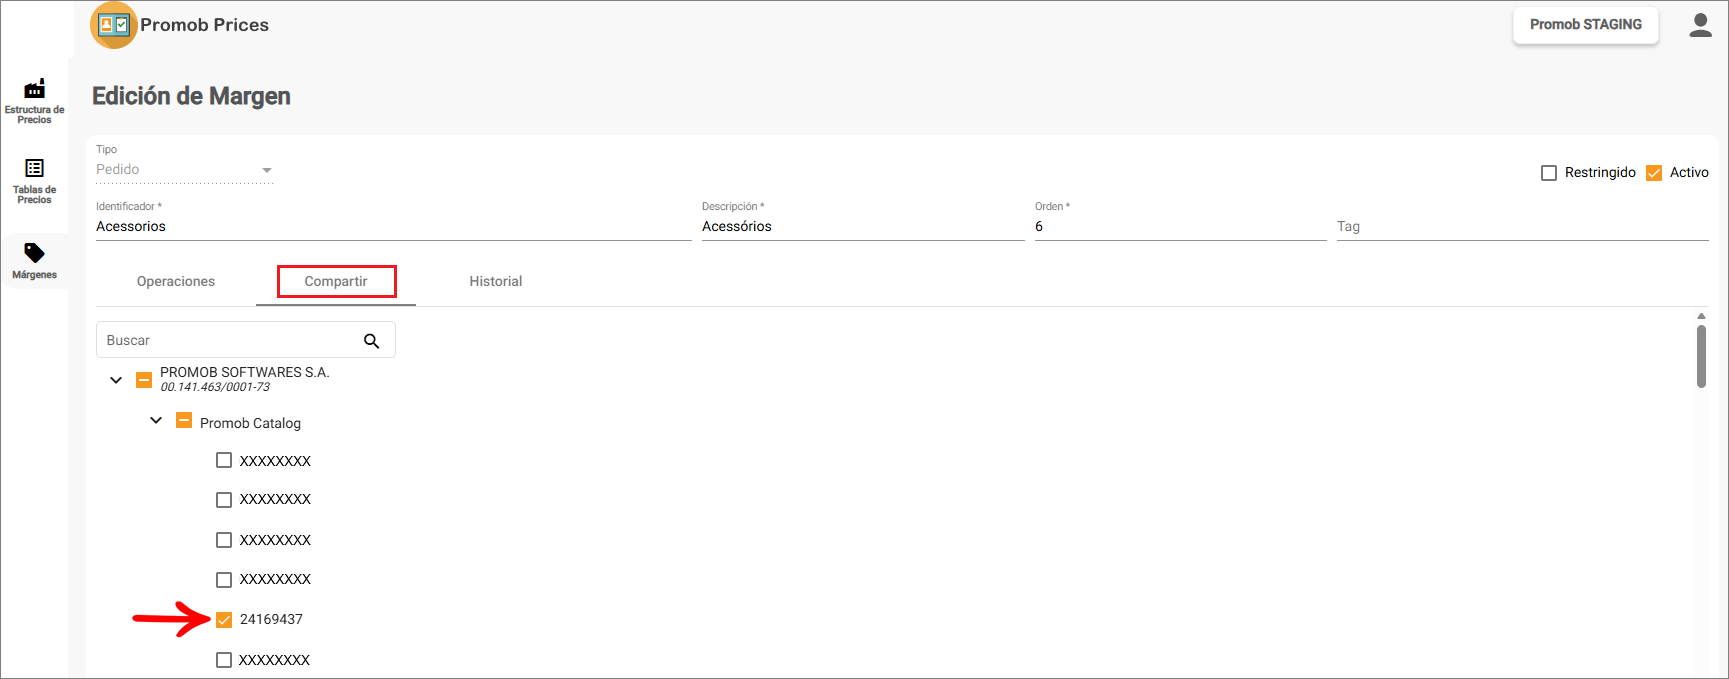Open the Tipo Pedido dropdown
This screenshot has width=1729, height=679.
pos(184,170)
